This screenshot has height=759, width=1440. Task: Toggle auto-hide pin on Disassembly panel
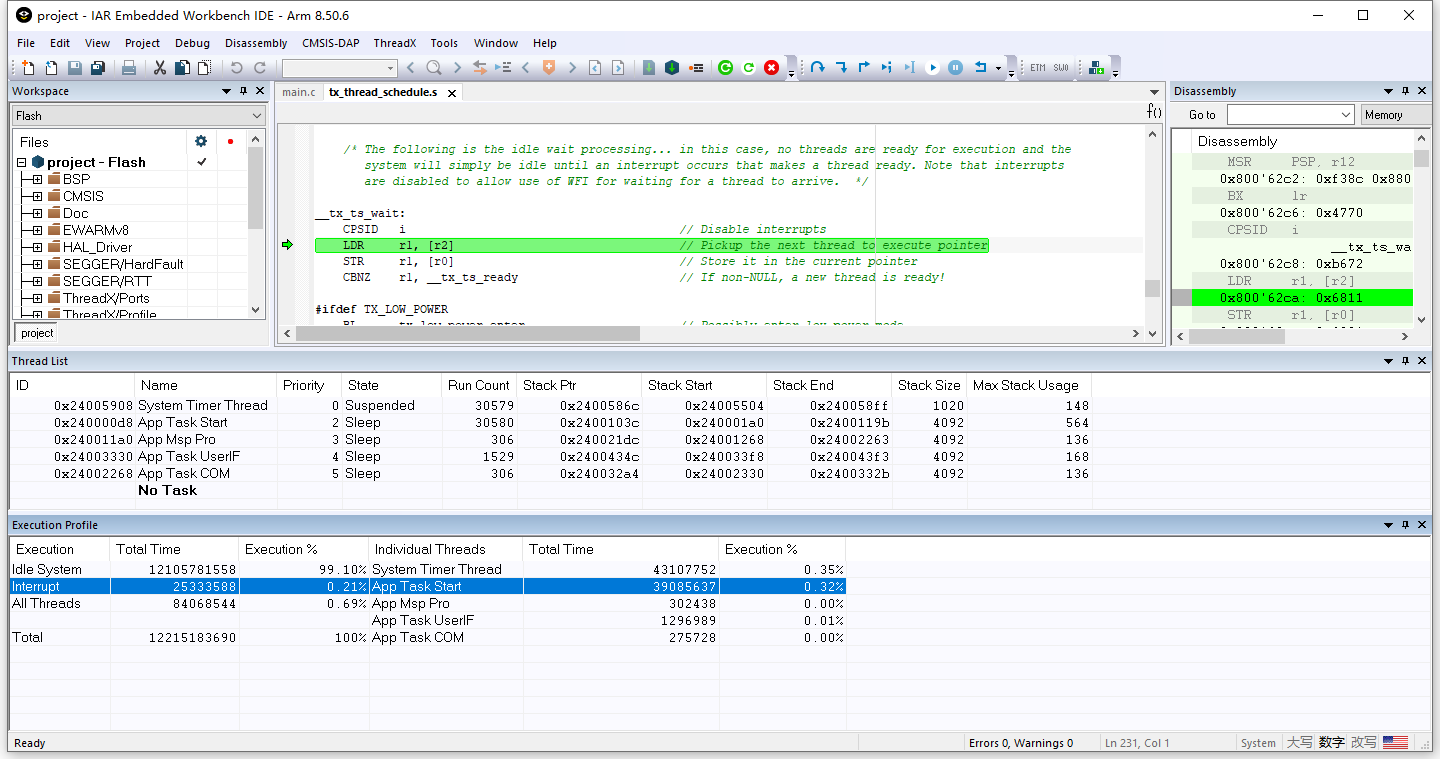tap(1405, 91)
